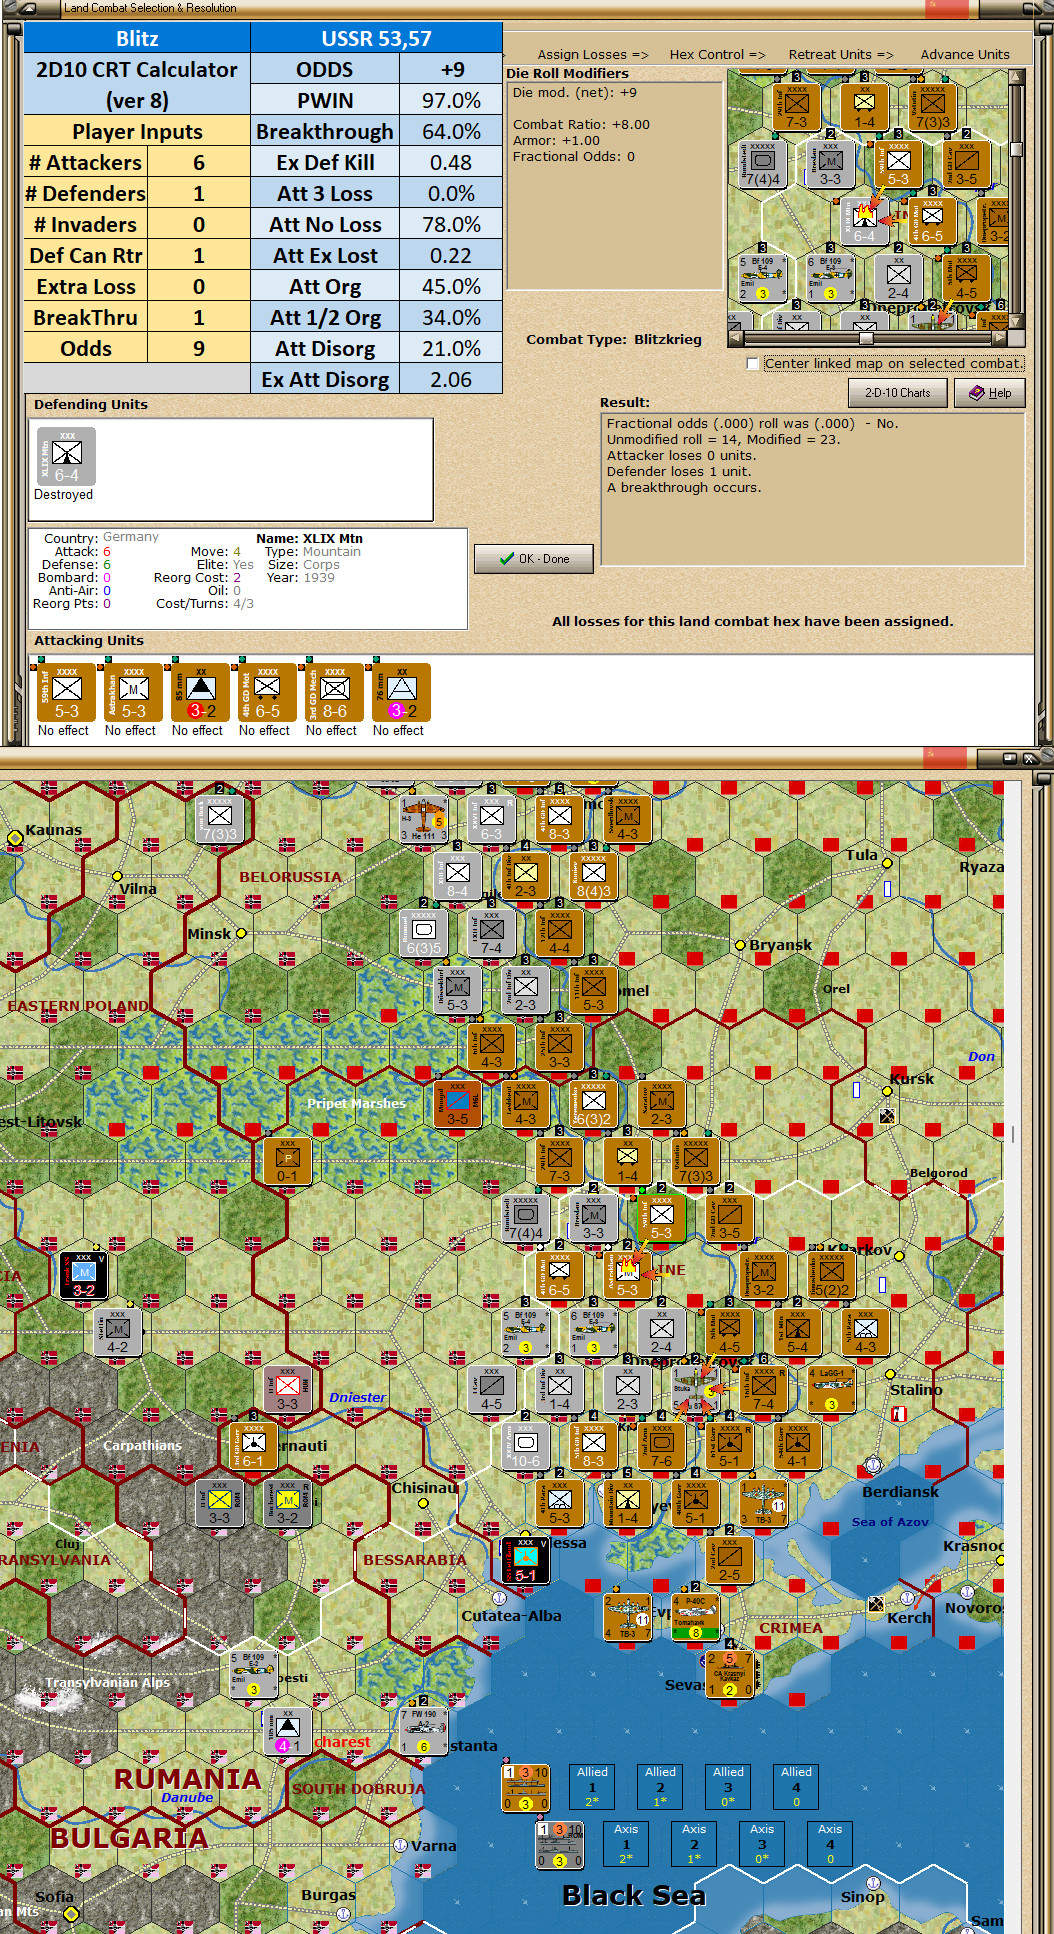This screenshot has height=1934, width=1054.
Task: Click the 7-3 infantry counter in mini map
Action: pos(796,107)
